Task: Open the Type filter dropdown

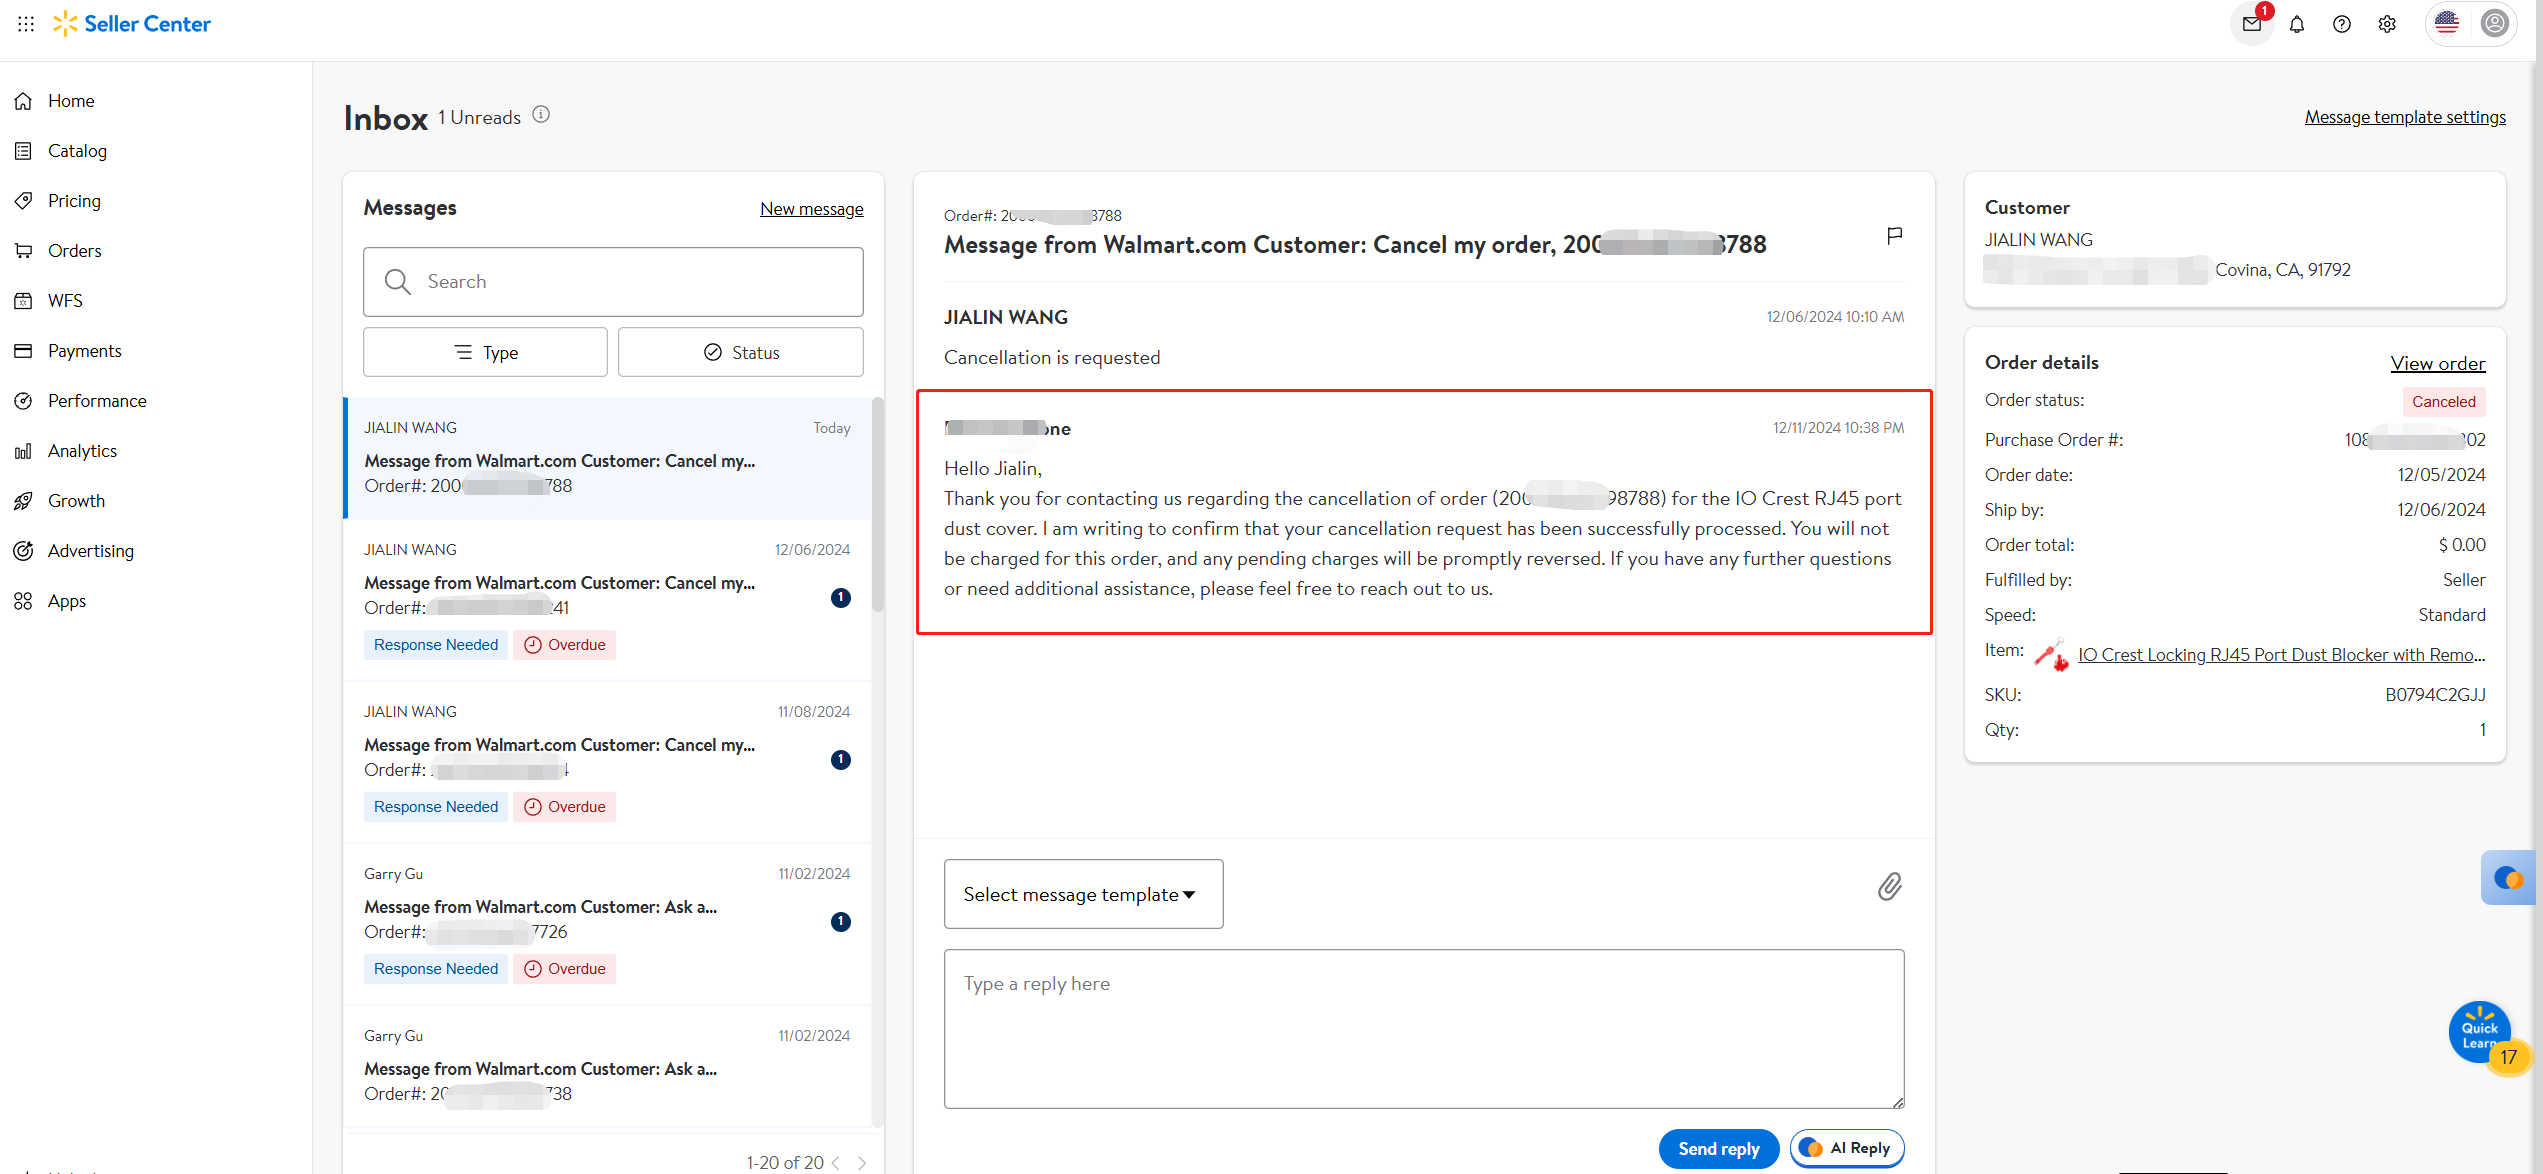Action: (485, 352)
